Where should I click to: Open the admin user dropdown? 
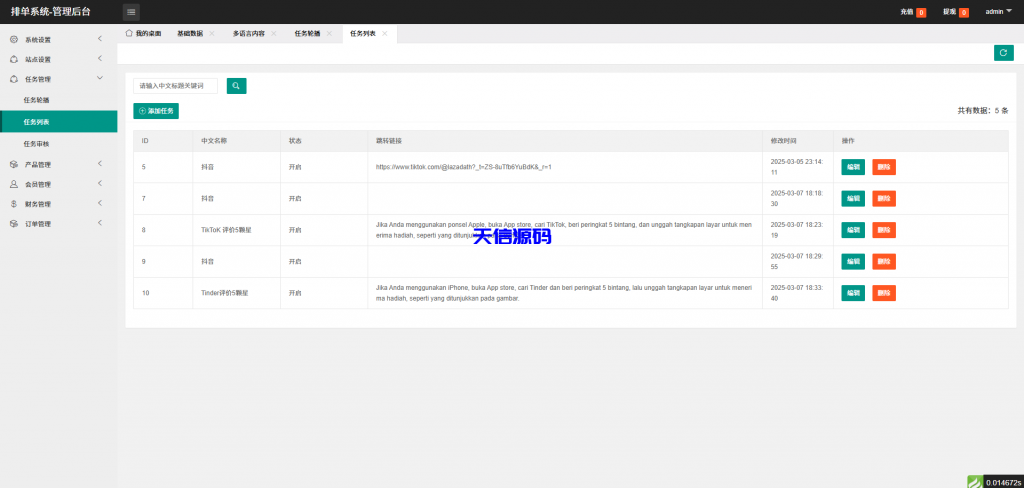pos(998,12)
